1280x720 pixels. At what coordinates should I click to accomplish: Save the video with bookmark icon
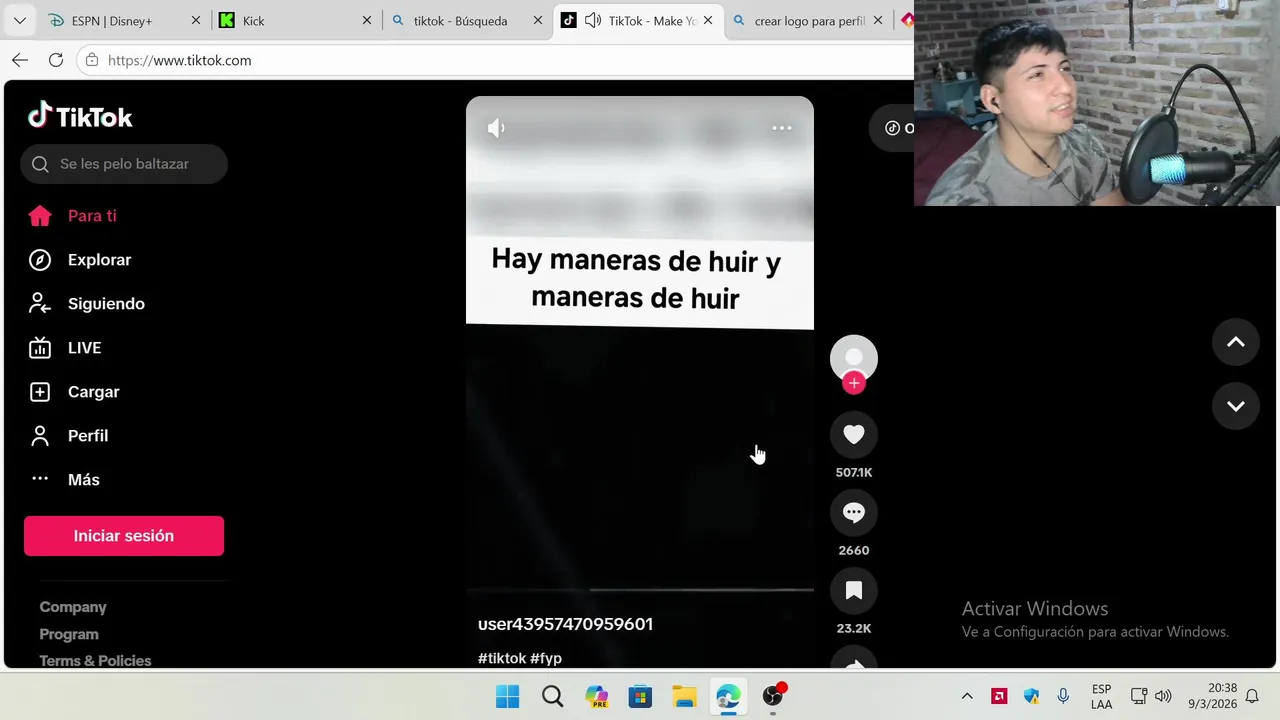[x=854, y=590]
